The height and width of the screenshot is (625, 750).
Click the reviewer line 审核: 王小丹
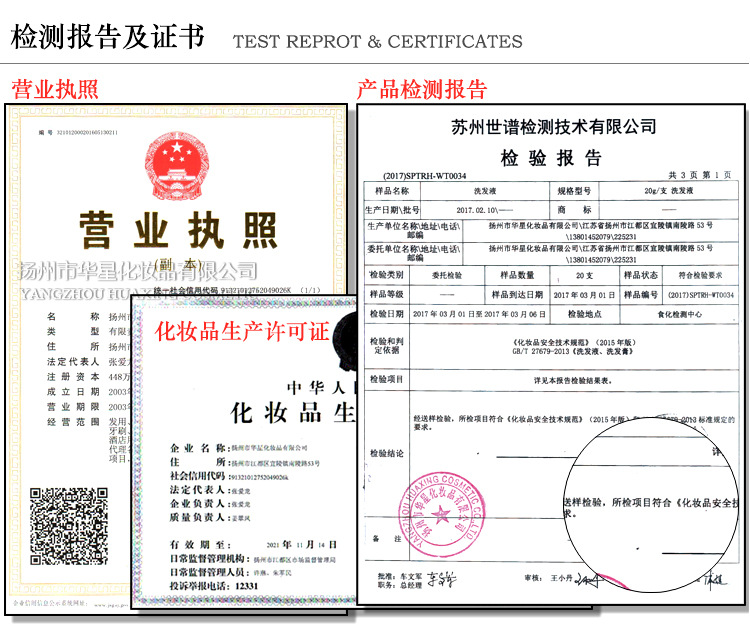(548, 578)
